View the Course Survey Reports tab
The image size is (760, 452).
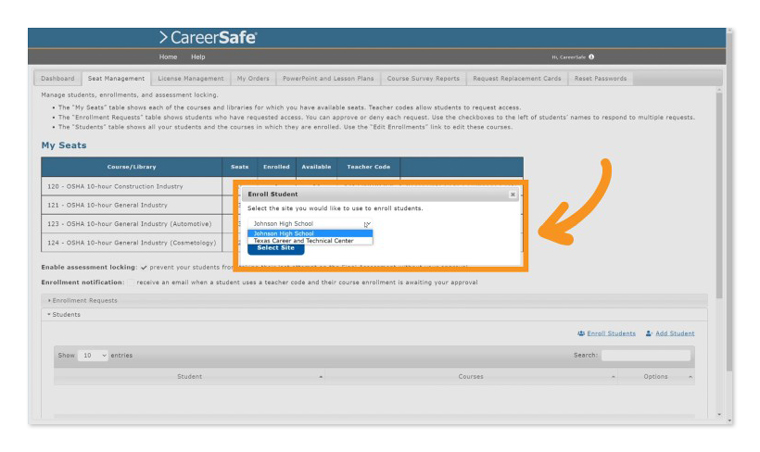coord(423,78)
